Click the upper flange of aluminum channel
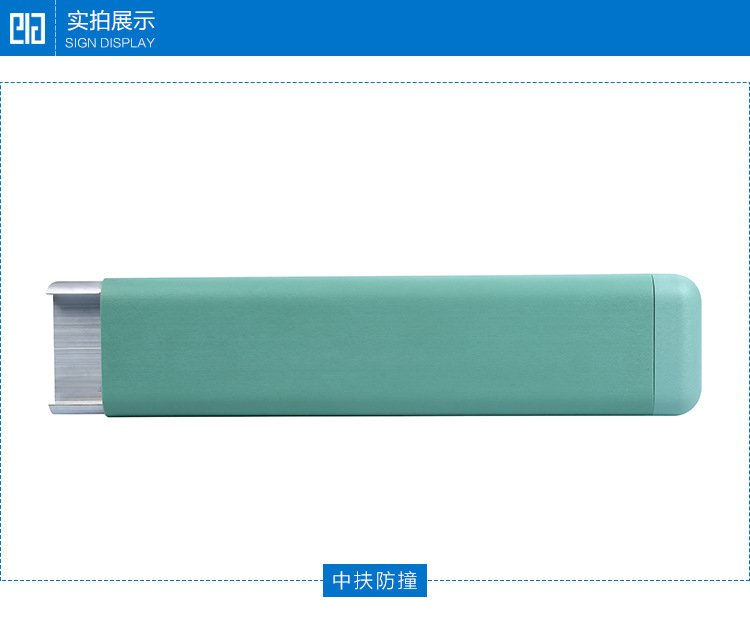 click(x=75, y=287)
